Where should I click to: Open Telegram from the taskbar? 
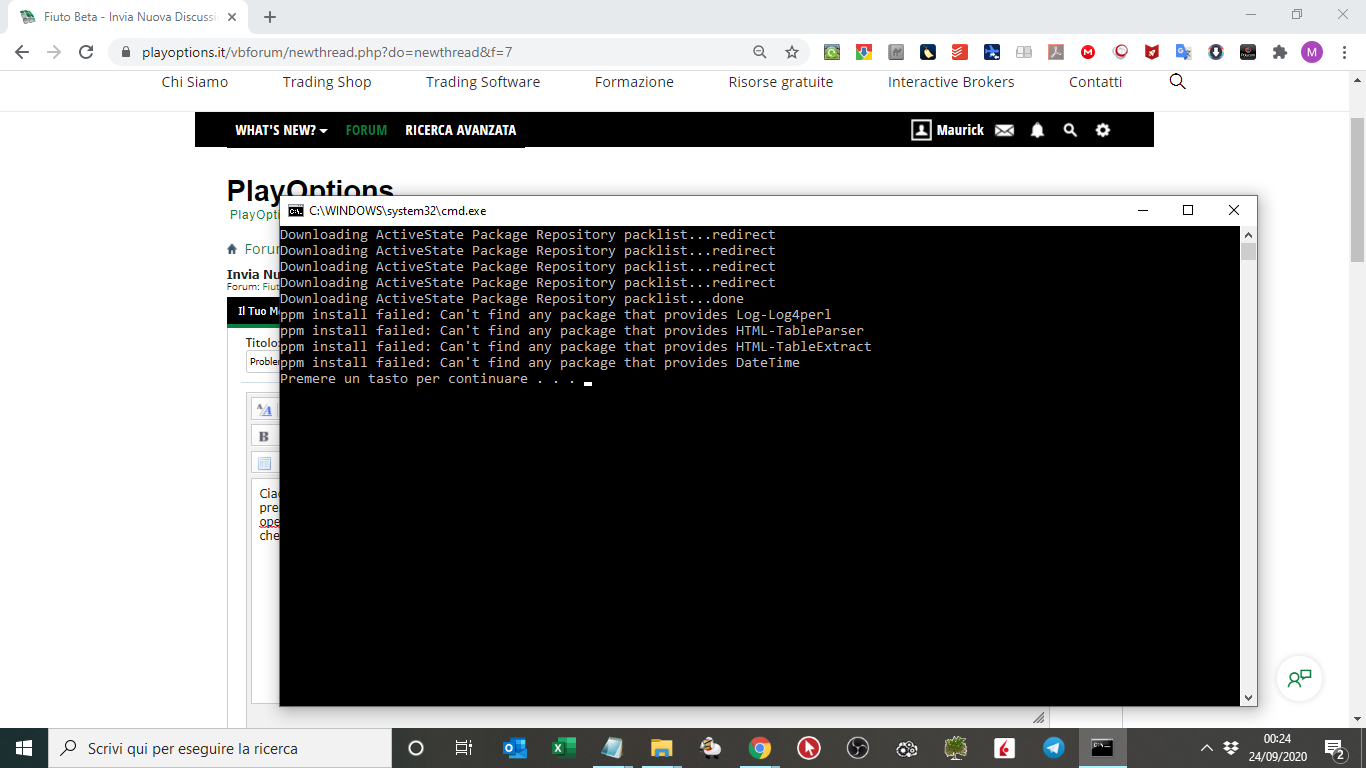1053,748
